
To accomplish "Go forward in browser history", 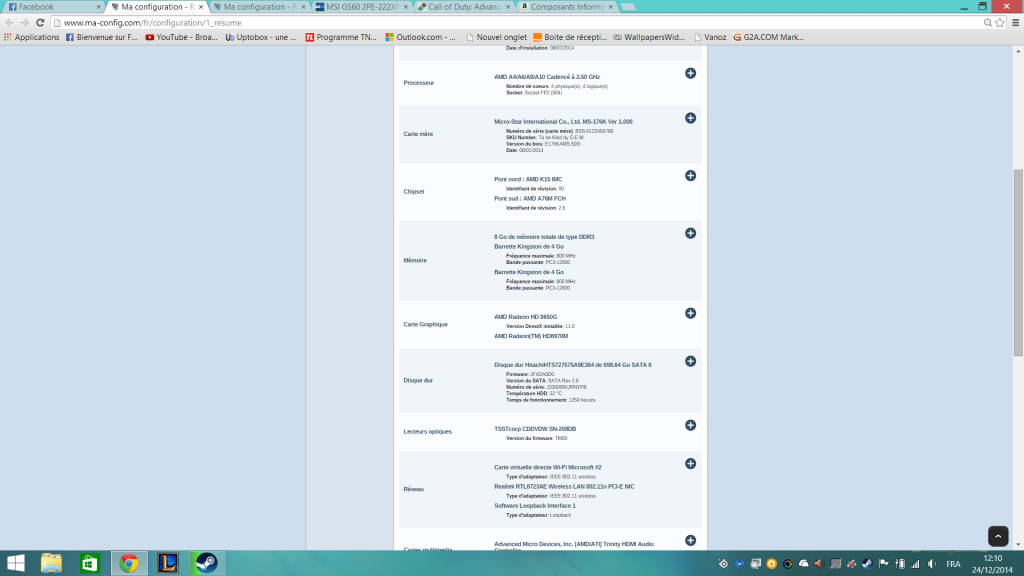I will (24, 22).
